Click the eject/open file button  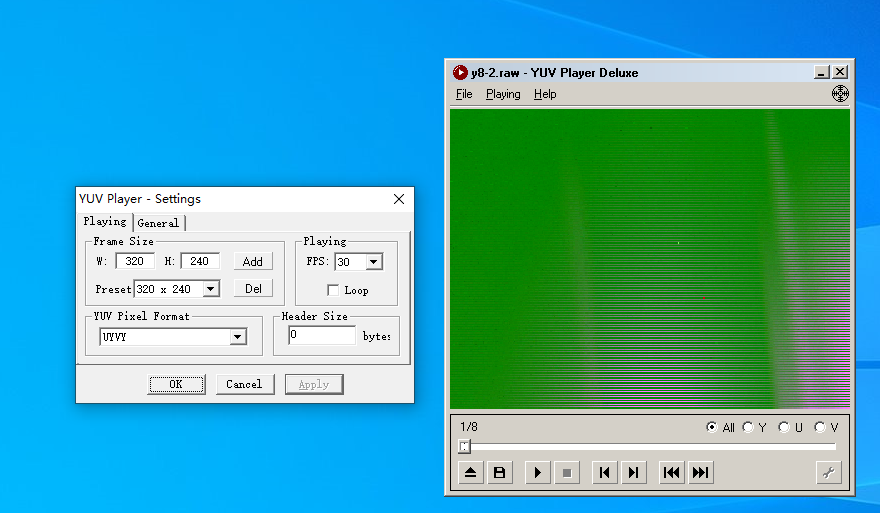click(470, 473)
